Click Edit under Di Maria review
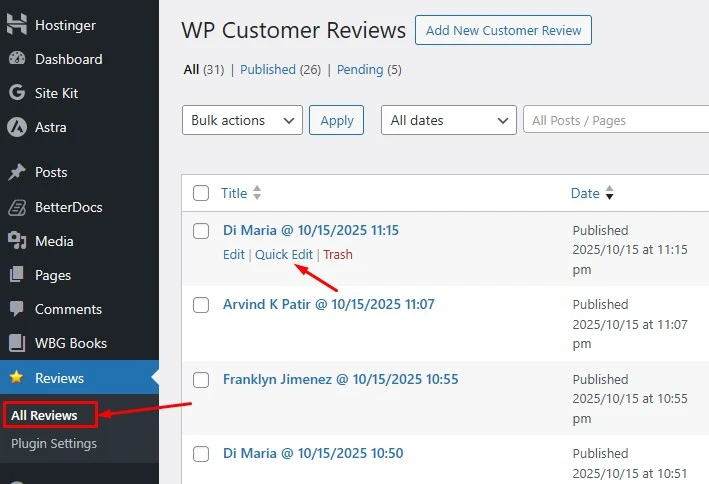The image size is (709, 484). tap(233, 254)
